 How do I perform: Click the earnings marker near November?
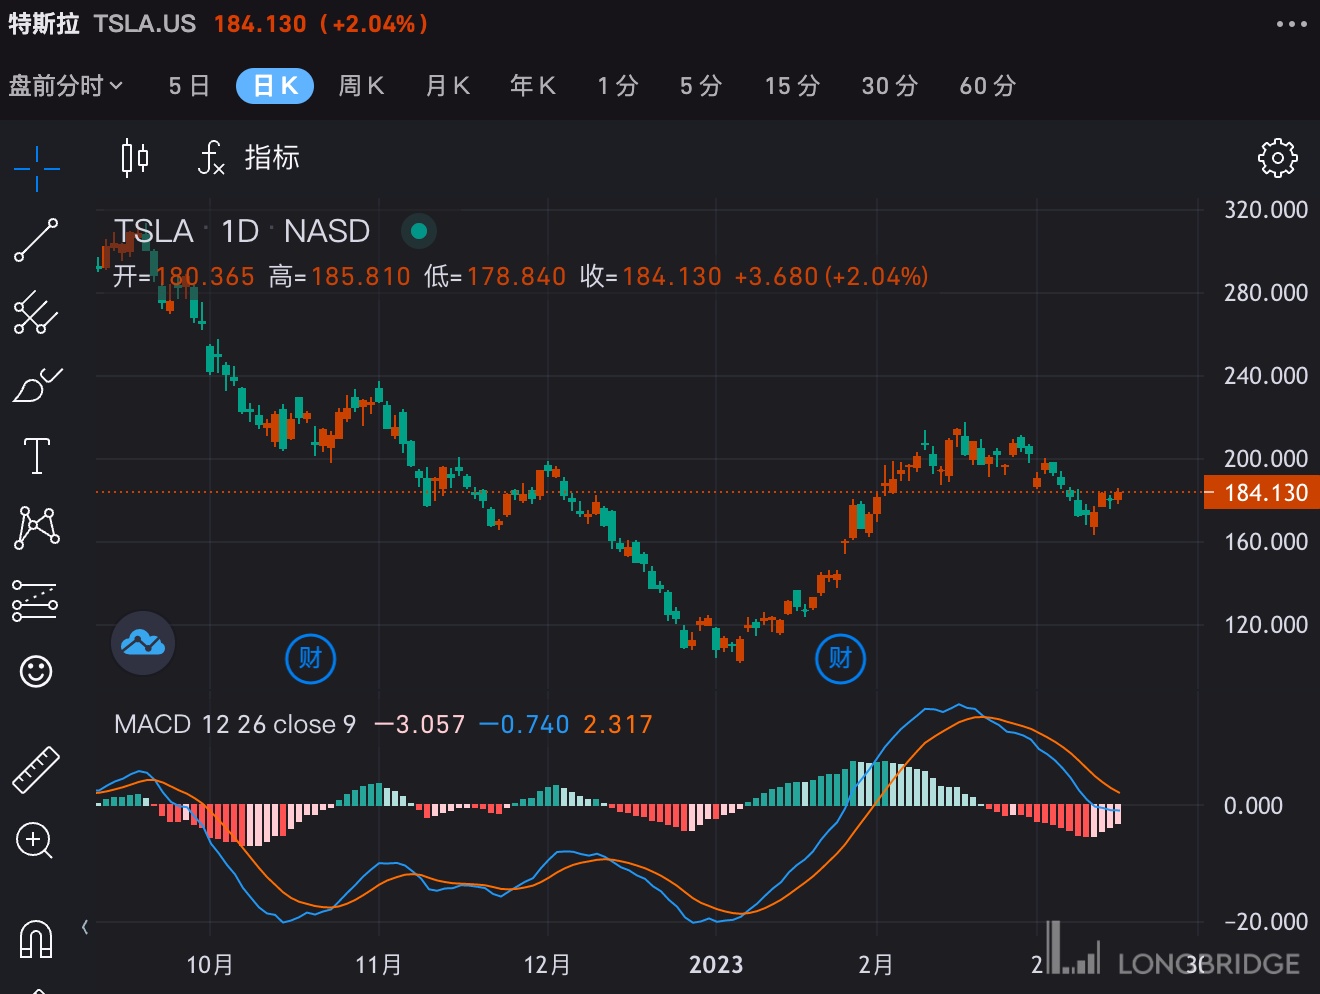tap(311, 658)
